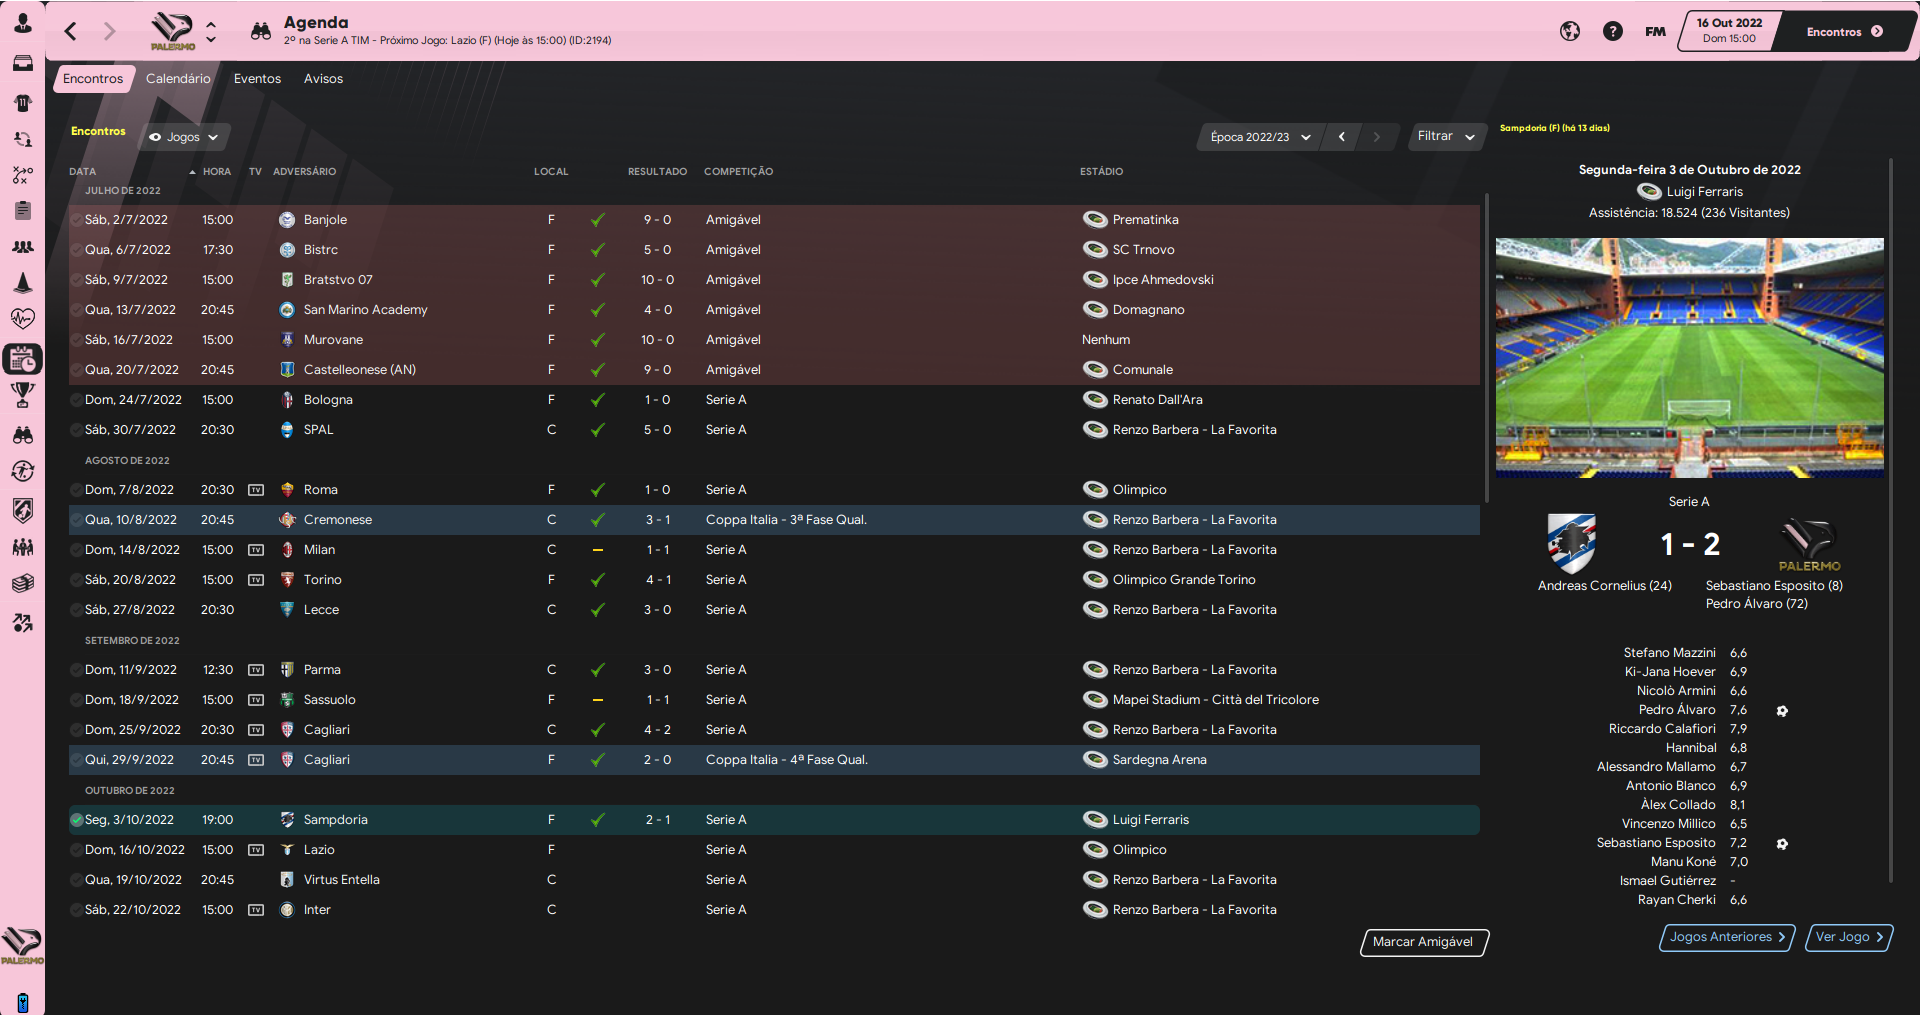Open the club vision boardroom icon

(22, 547)
